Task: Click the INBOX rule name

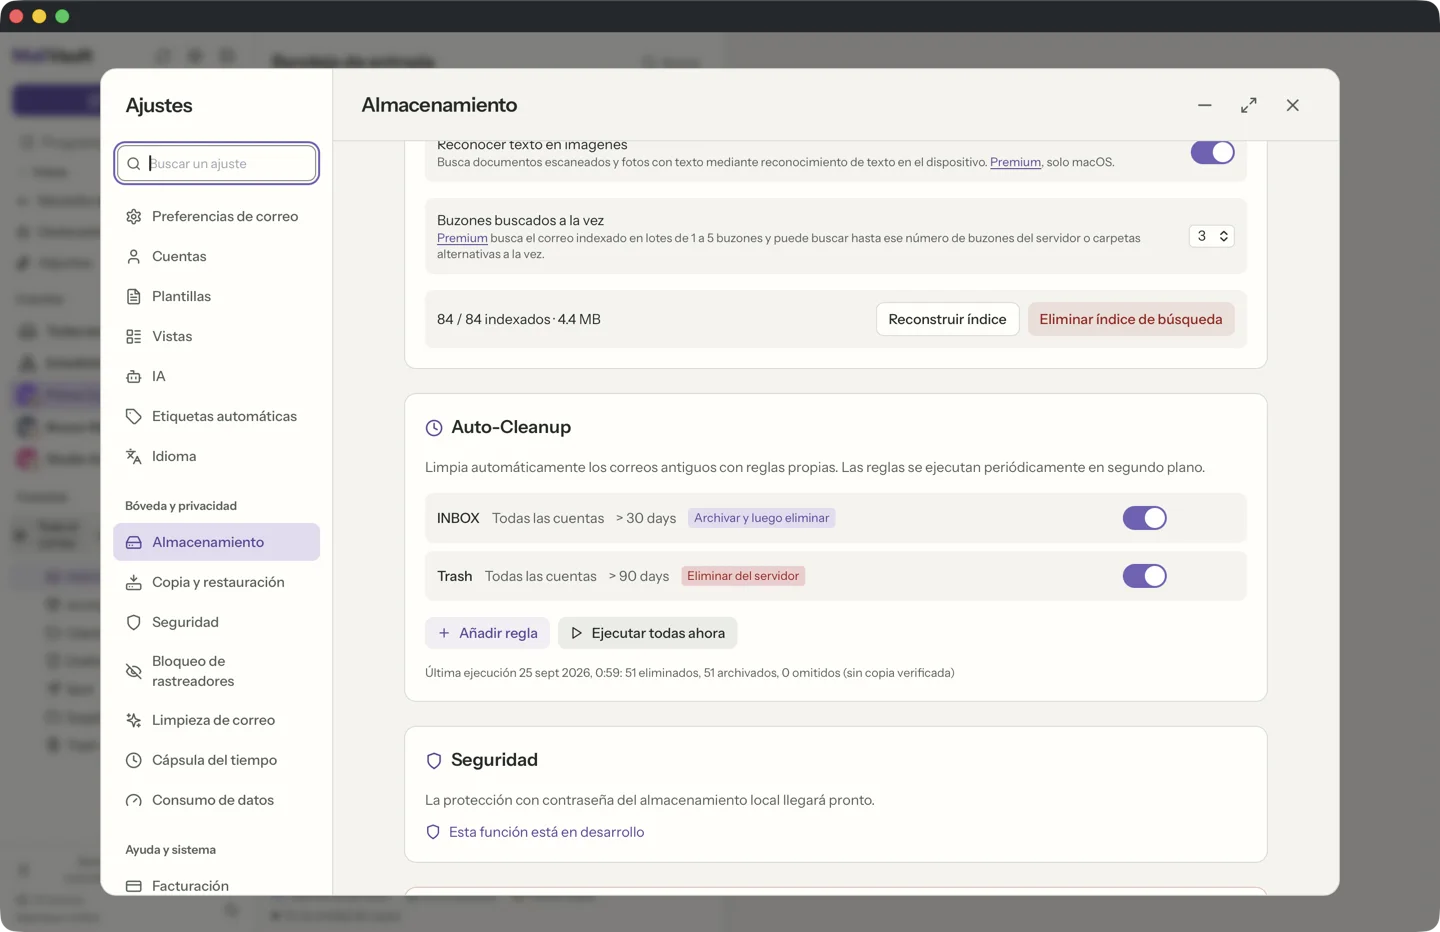Action: pos(458,518)
